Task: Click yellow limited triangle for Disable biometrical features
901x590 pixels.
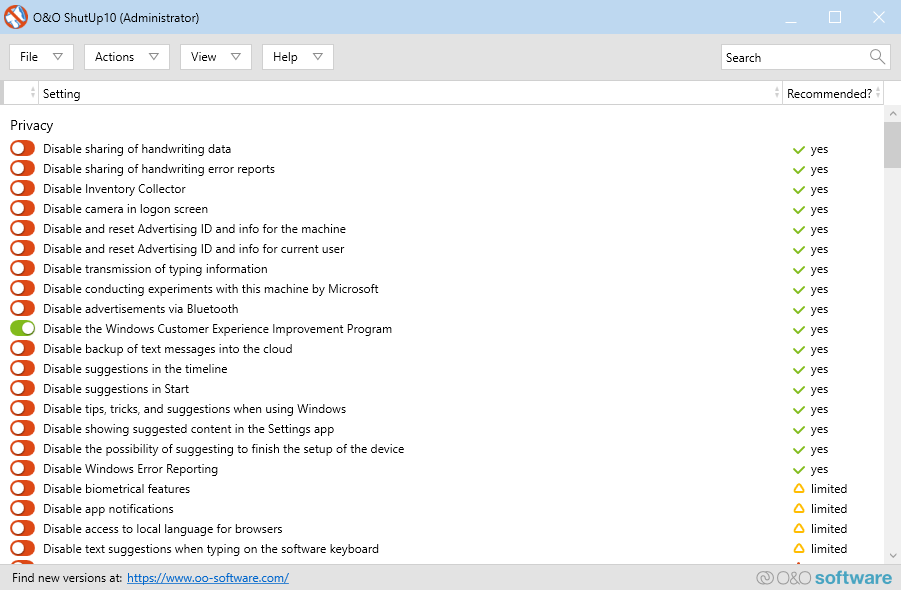Action: 798,489
